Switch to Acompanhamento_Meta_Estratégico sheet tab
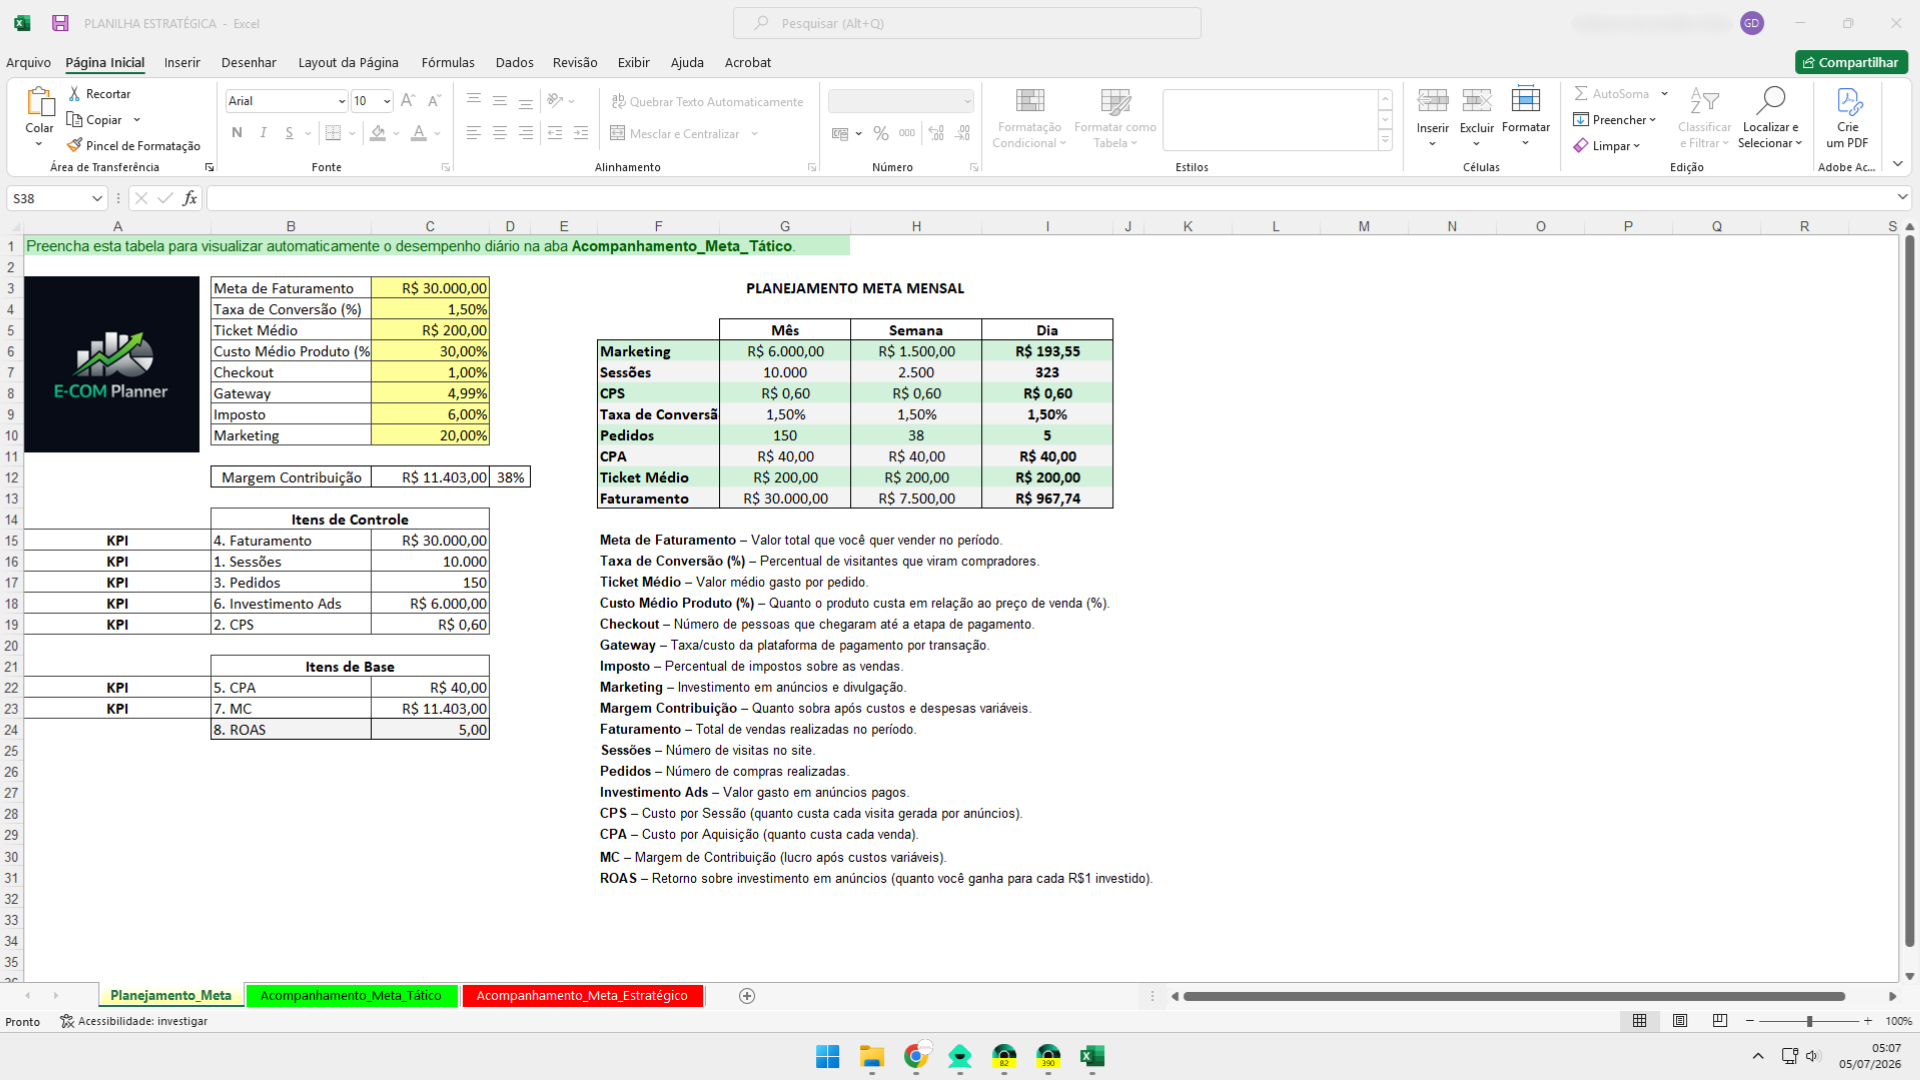This screenshot has width=1920, height=1080. click(582, 996)
